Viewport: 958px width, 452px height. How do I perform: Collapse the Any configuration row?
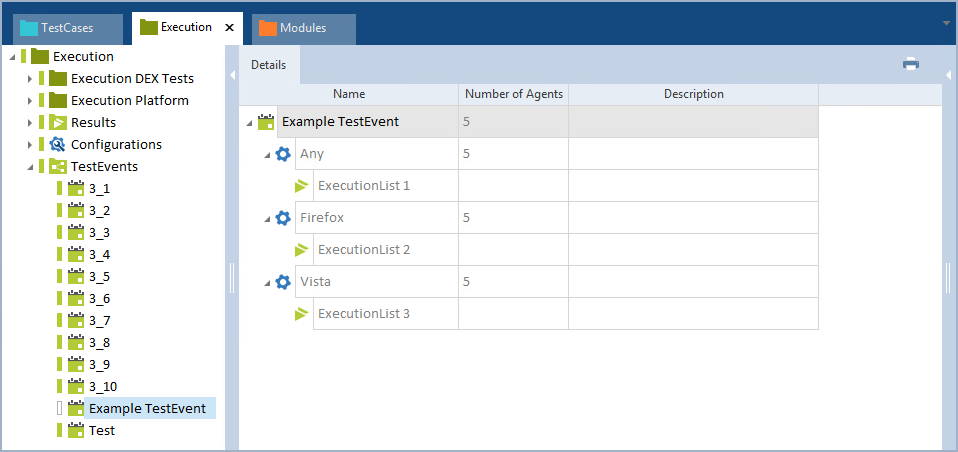268,154
